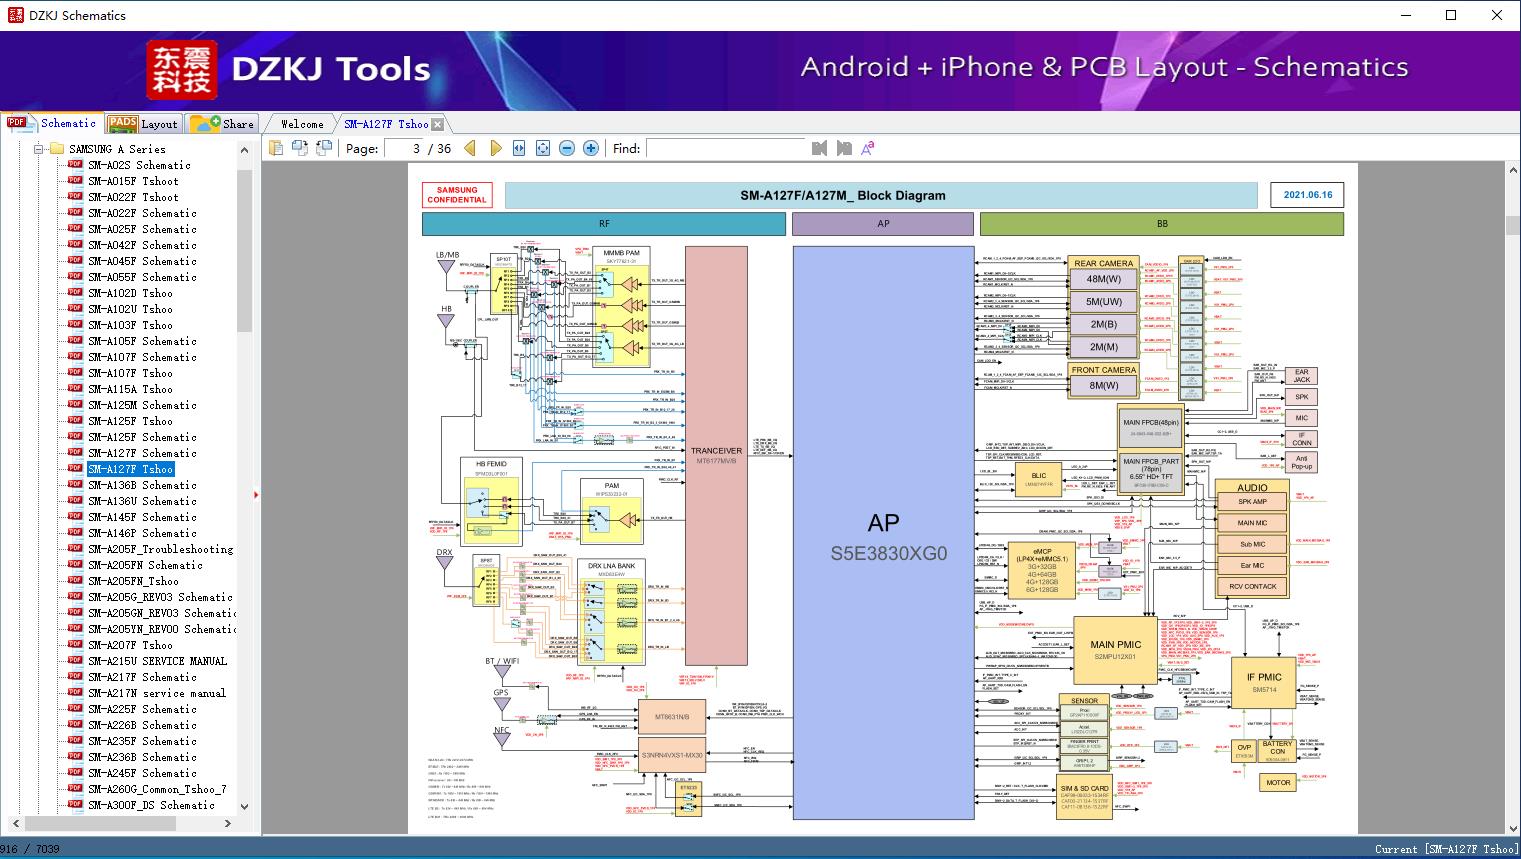The width and height of the screenshot is (1521, 859).
Task: Select SM-A205FN Schematic item
Action: pos(145,565)
